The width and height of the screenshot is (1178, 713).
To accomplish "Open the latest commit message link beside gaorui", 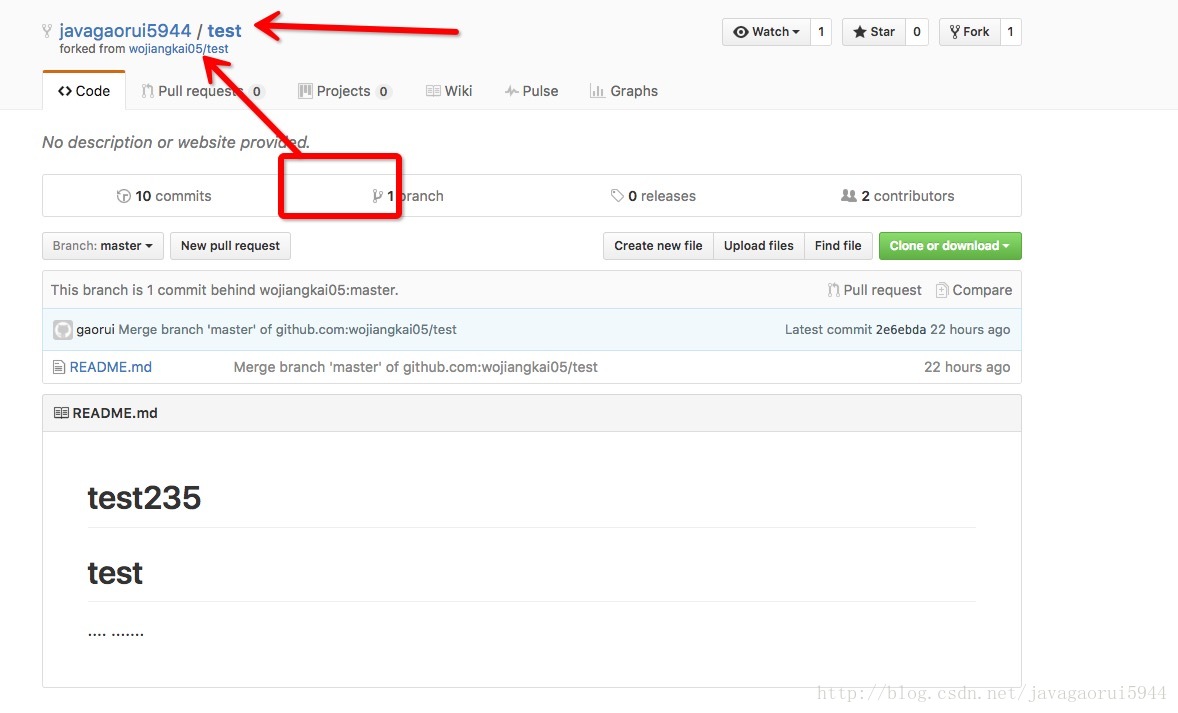I will tap(287, 330).
